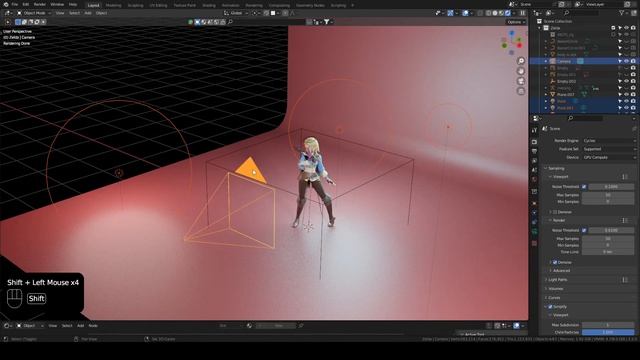Image resolution: width=640 pixels, height=360 pixels.
Task: Click the 3D viewport editor type icon
Action: point(7,13)
